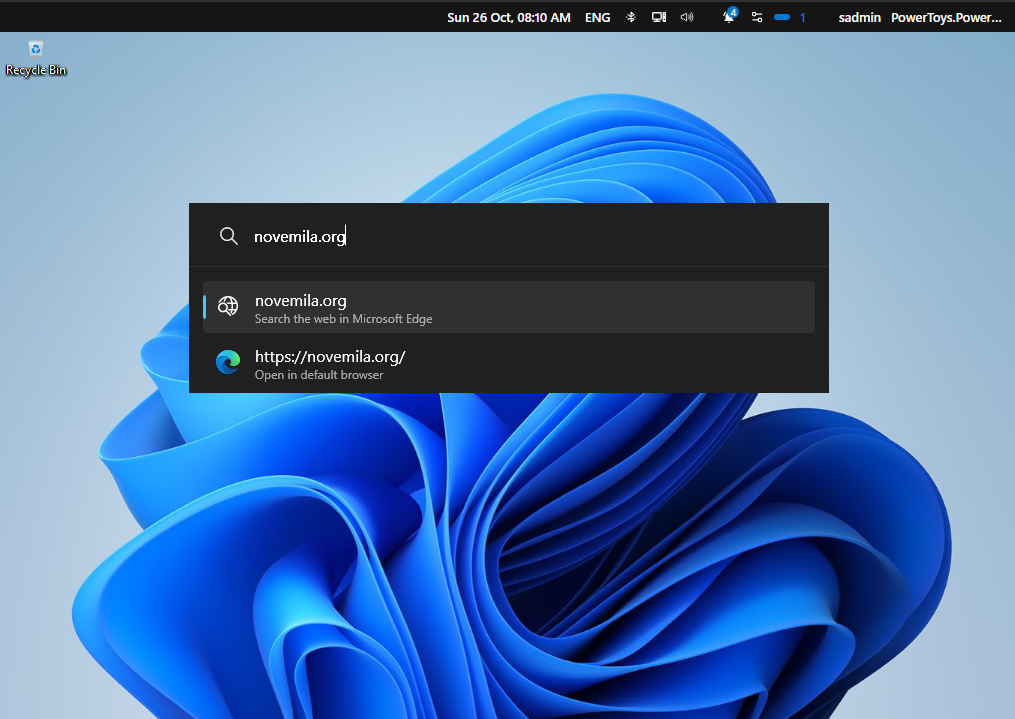Click the PowerToys.Power... window title
This screenshot has height=719, width=1015.
[x=945, y=17]
